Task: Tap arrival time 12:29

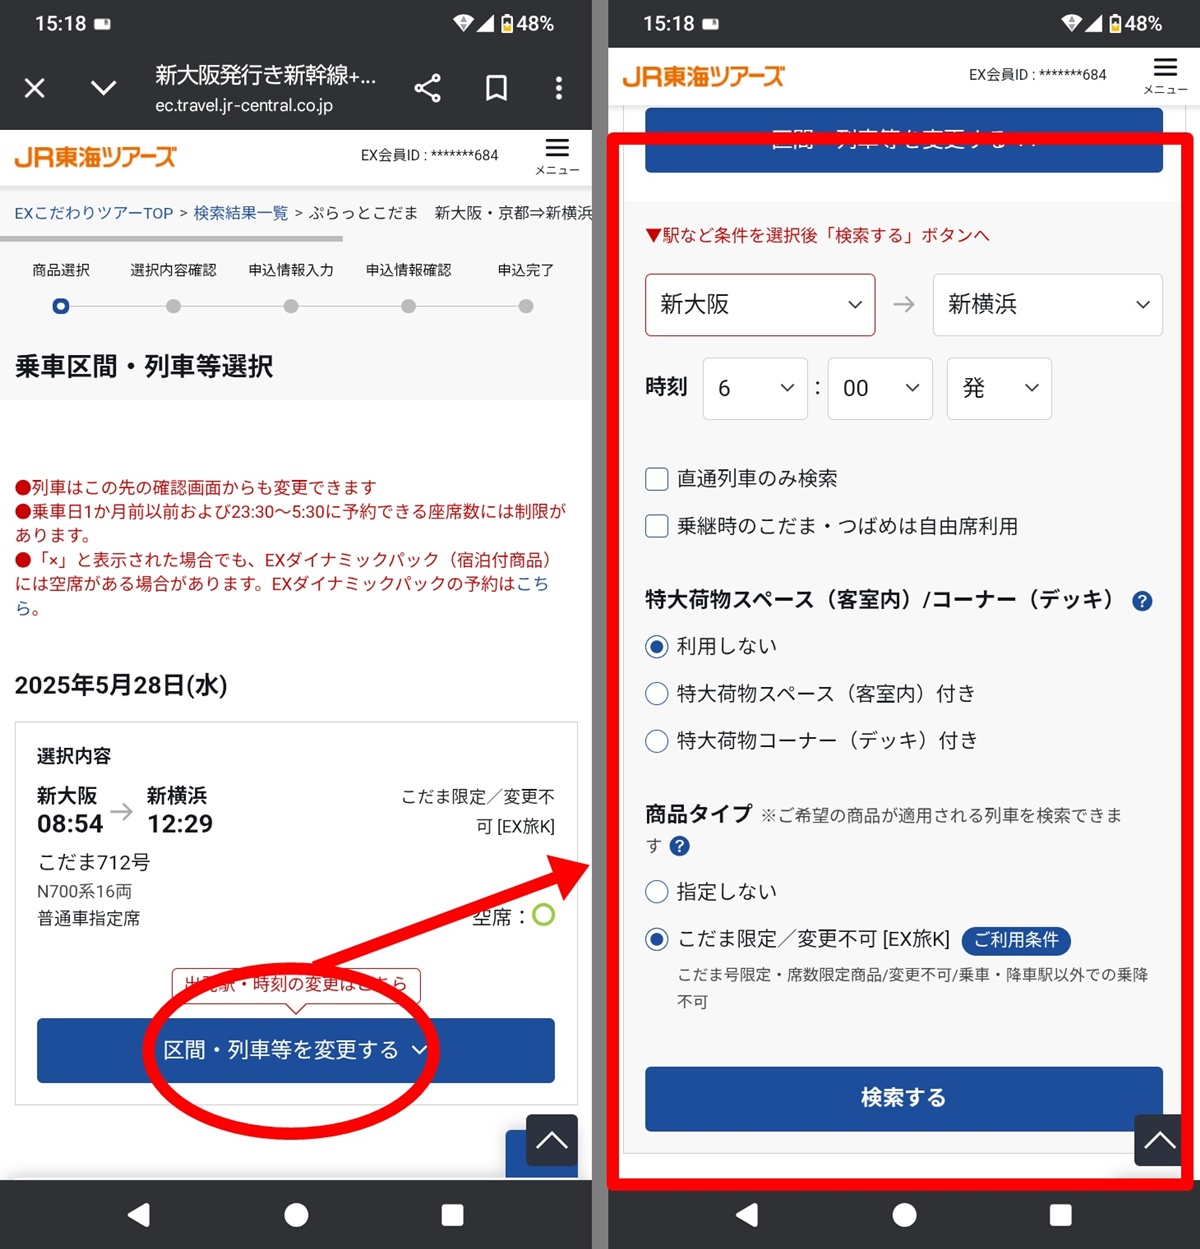Action: pos(180,824)
